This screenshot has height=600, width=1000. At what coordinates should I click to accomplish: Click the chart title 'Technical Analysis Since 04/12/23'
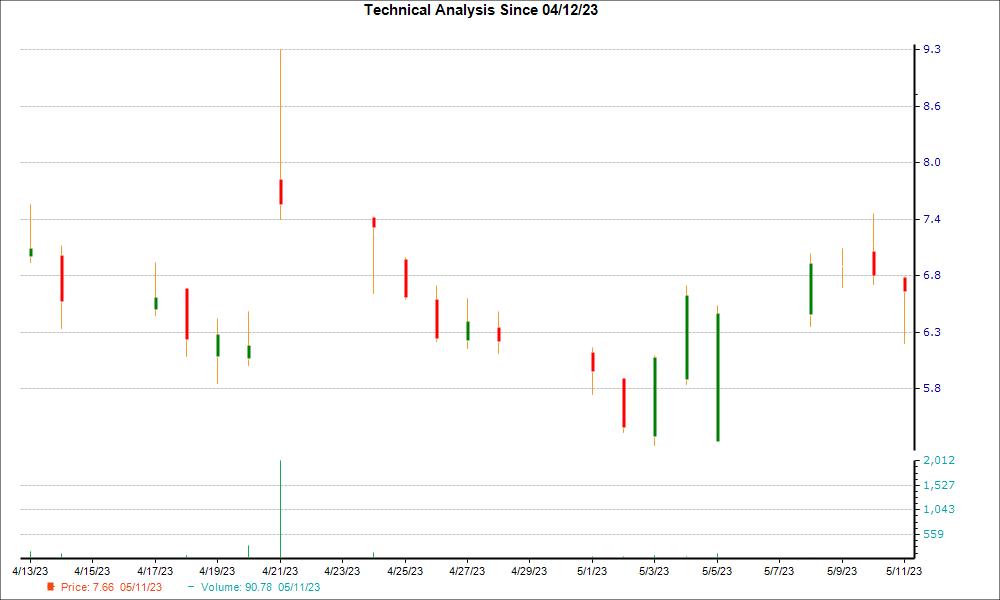(x=481, y=10)
